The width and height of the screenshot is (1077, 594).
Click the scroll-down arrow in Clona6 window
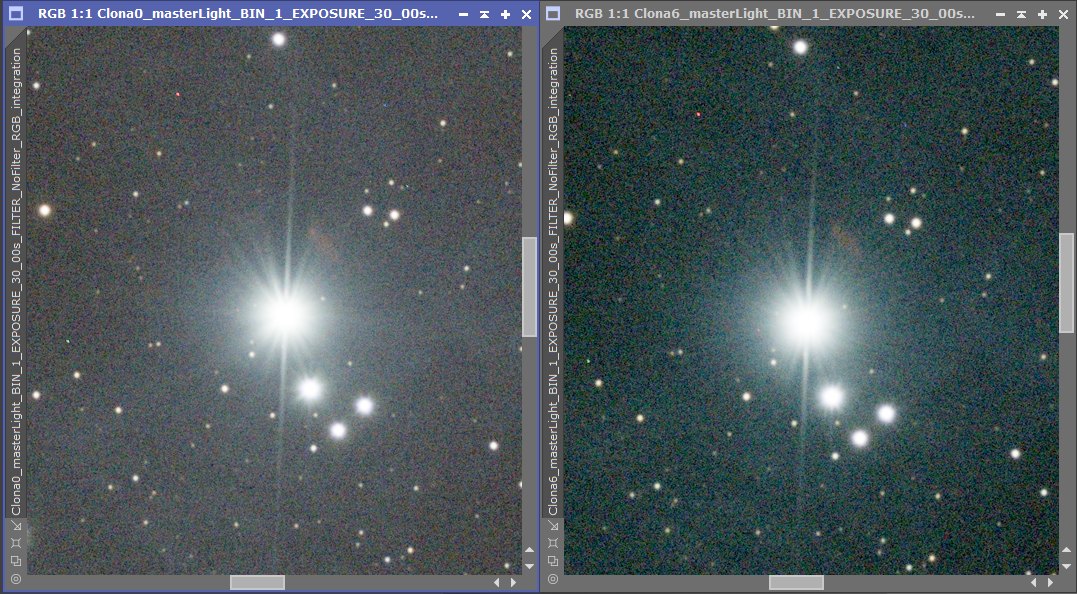click(x=1066, y=566)
